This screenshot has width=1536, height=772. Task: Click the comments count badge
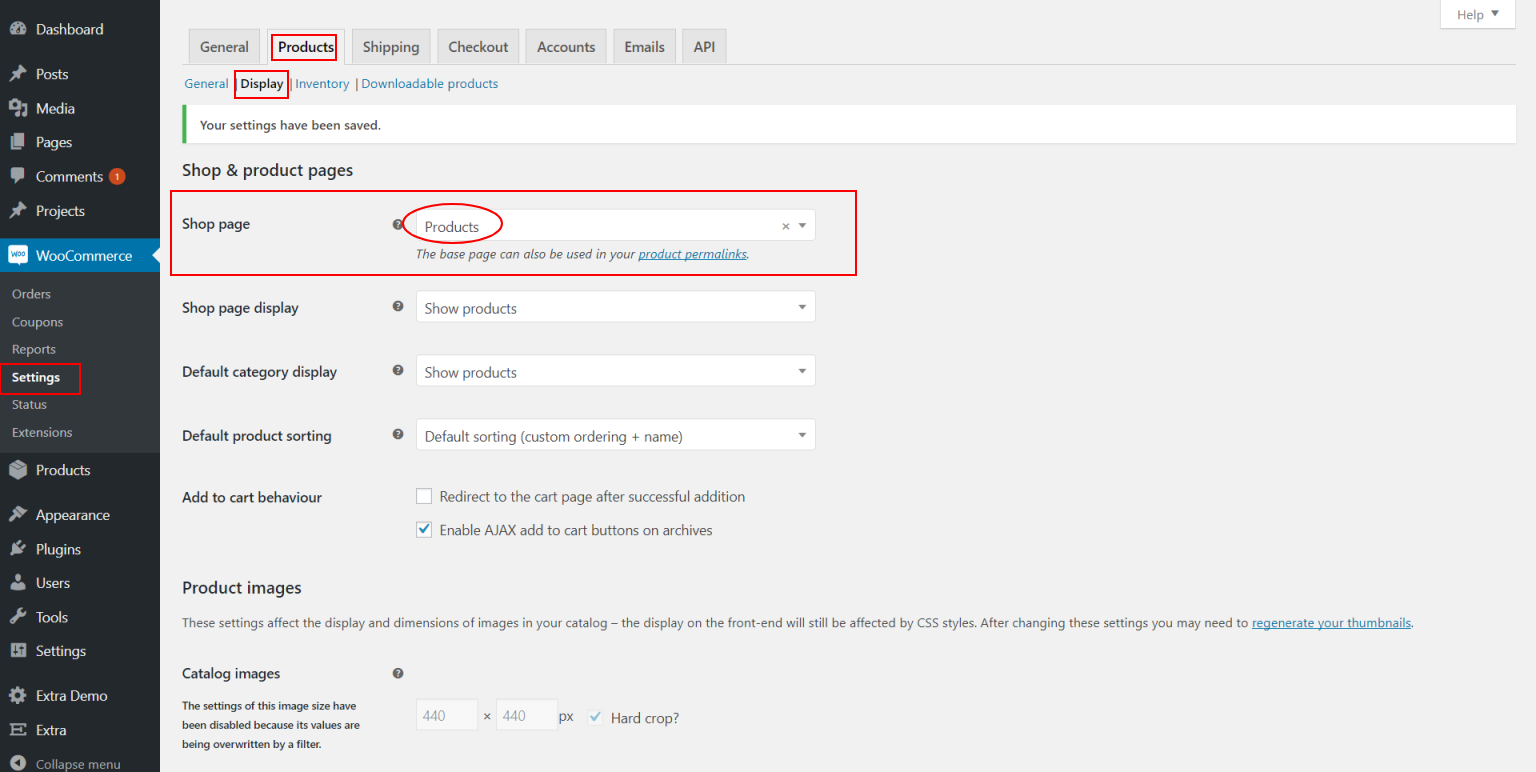point(117,176)
